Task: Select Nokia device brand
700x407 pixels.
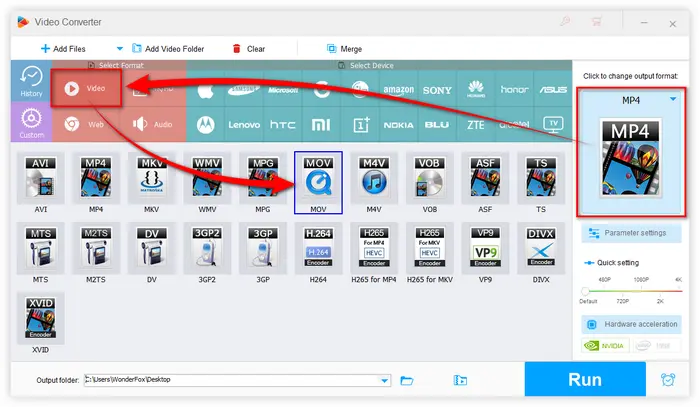Action: (399, 125)
